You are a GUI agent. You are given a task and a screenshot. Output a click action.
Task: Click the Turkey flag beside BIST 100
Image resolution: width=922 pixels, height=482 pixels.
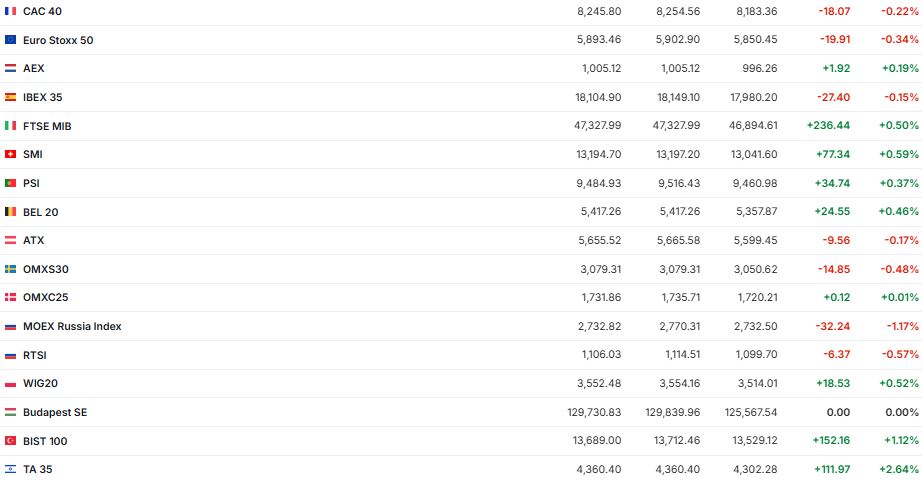[10, 441]
